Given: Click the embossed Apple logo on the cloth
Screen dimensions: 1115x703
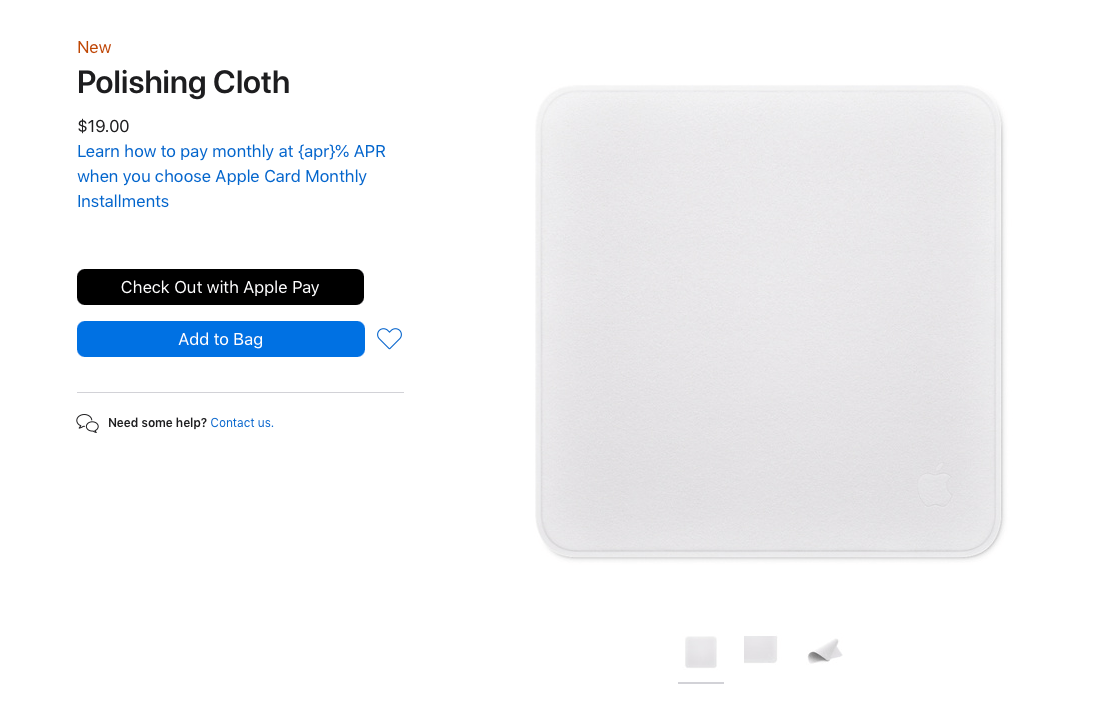Looking at the screenshot, I should tap(935, 485).
